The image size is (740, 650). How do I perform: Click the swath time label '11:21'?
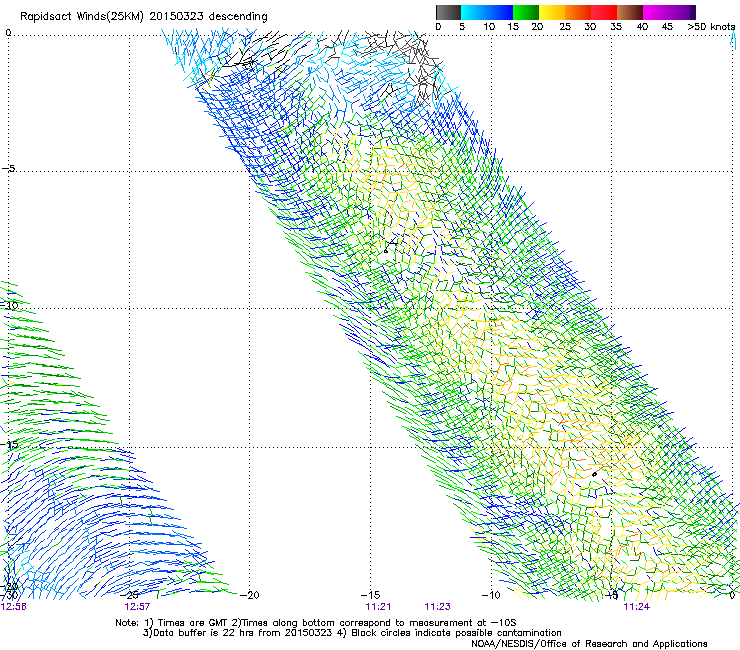coord(378,607)
